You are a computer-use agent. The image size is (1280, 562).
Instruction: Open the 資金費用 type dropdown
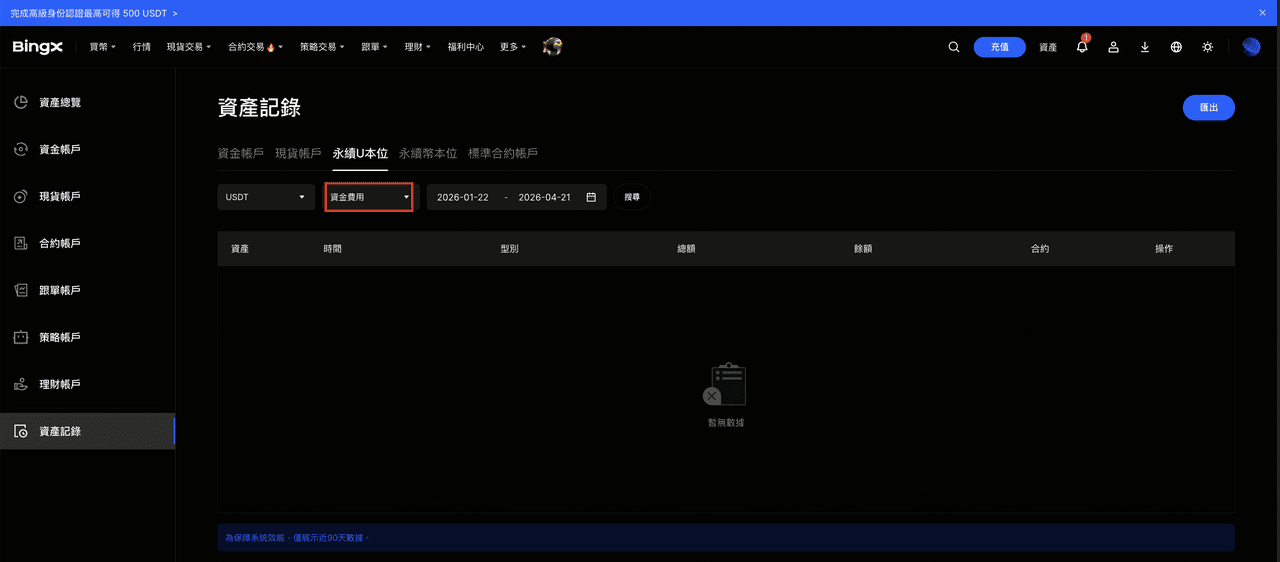click(x=369, y=197)
